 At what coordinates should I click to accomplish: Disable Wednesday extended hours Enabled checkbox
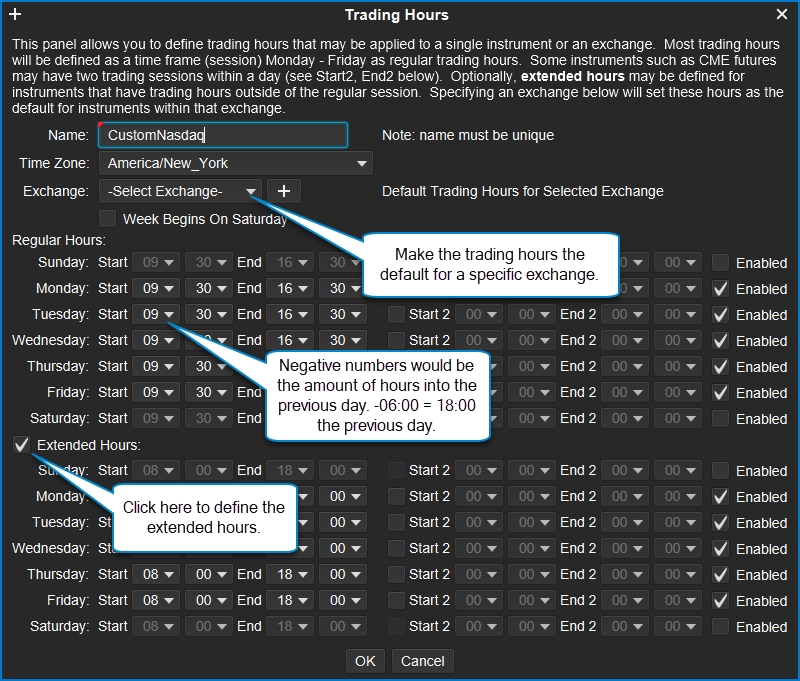click(x=720, y=548)
